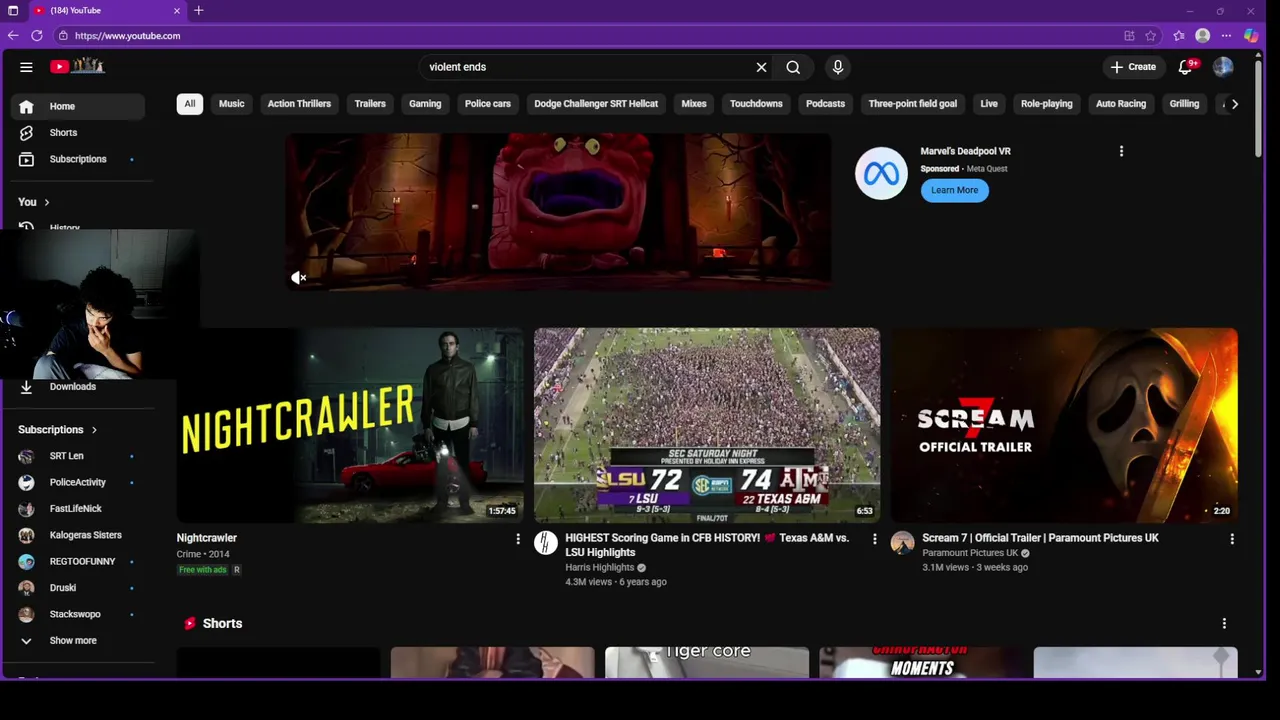Screen dimensions: 1280x720
Task: Open the Scream 7 trailer thumbnail
Action: 1064,425
